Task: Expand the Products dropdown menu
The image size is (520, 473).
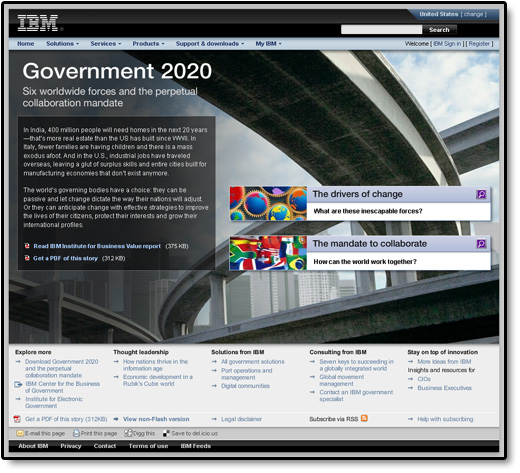Action: click(x=148, y=44)
